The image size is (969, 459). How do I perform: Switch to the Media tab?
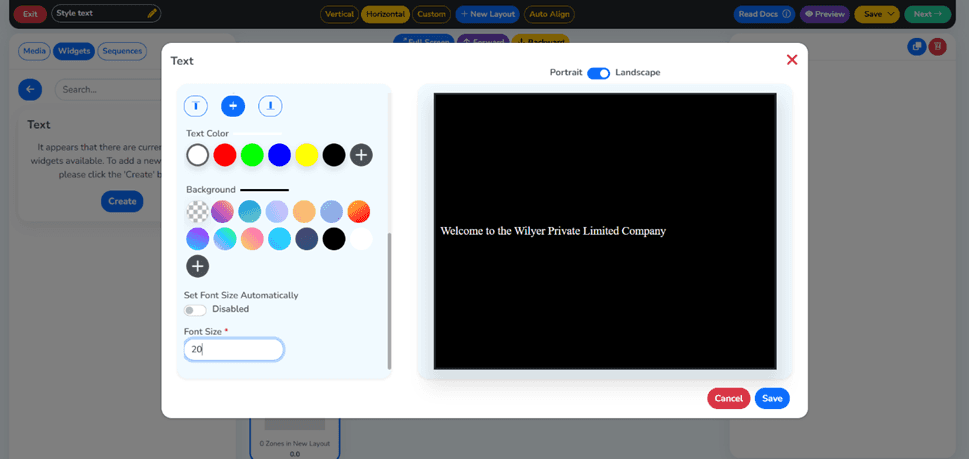(35, 51)
